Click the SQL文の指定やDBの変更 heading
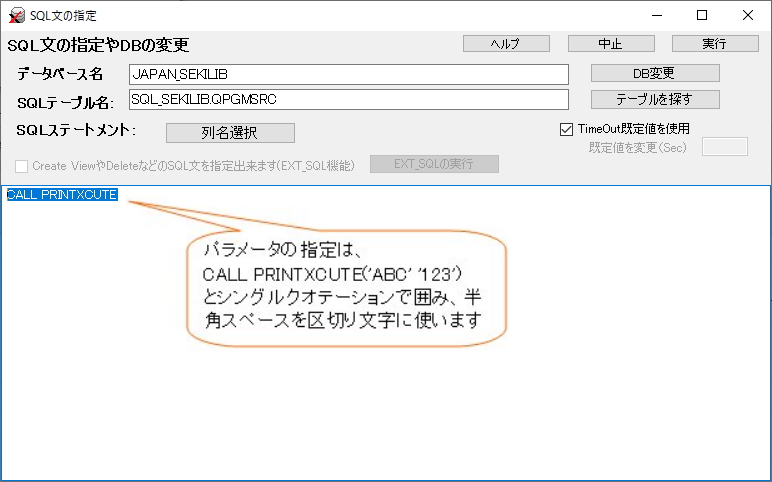Screen dimensions: 772x482 click(x=98, y=45)
